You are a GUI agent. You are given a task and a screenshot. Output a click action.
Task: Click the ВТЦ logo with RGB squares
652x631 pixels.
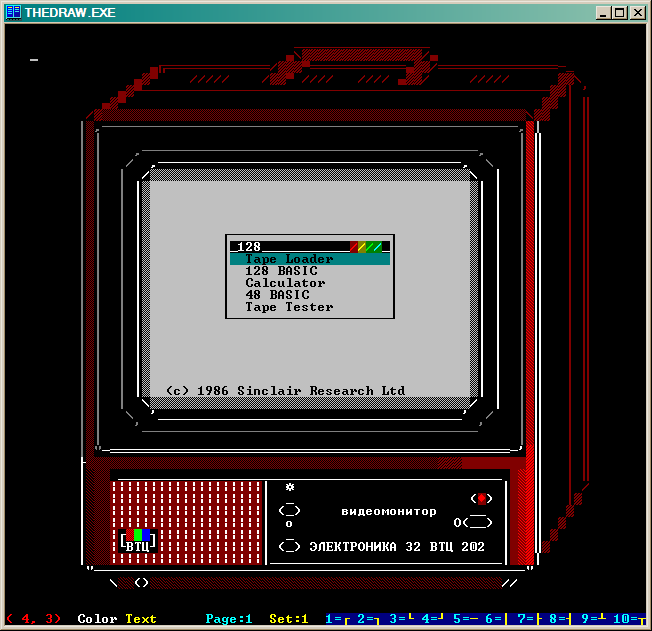138,541
